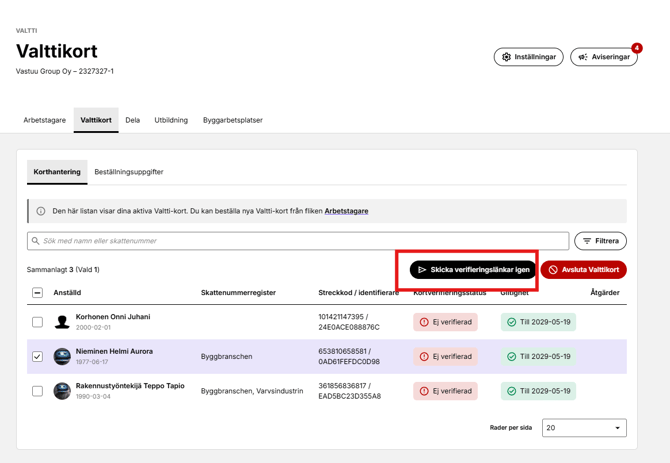Click Sammanlagt 3 (Vald 1) summary text
Image resolution: width=670 pixels, height=463 pixels.
pyautogui.click(x=63, y=270)
